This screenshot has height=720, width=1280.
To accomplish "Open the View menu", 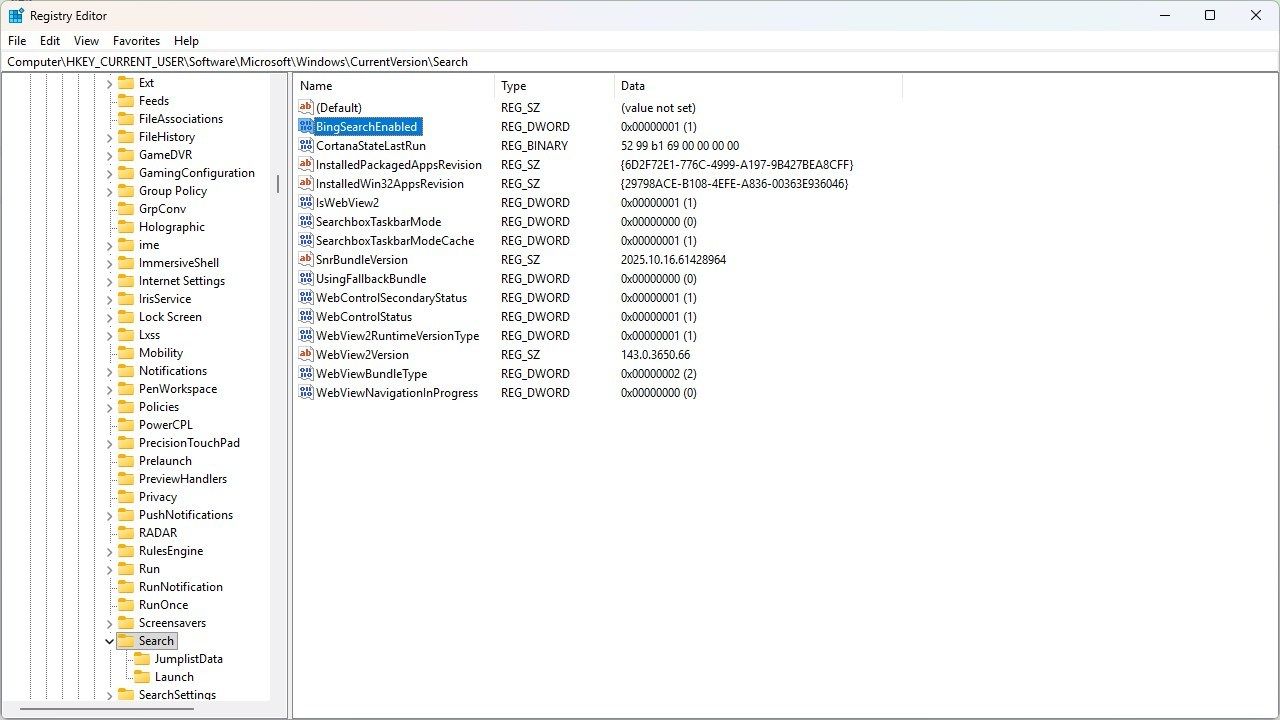I will tap(87, 41).
